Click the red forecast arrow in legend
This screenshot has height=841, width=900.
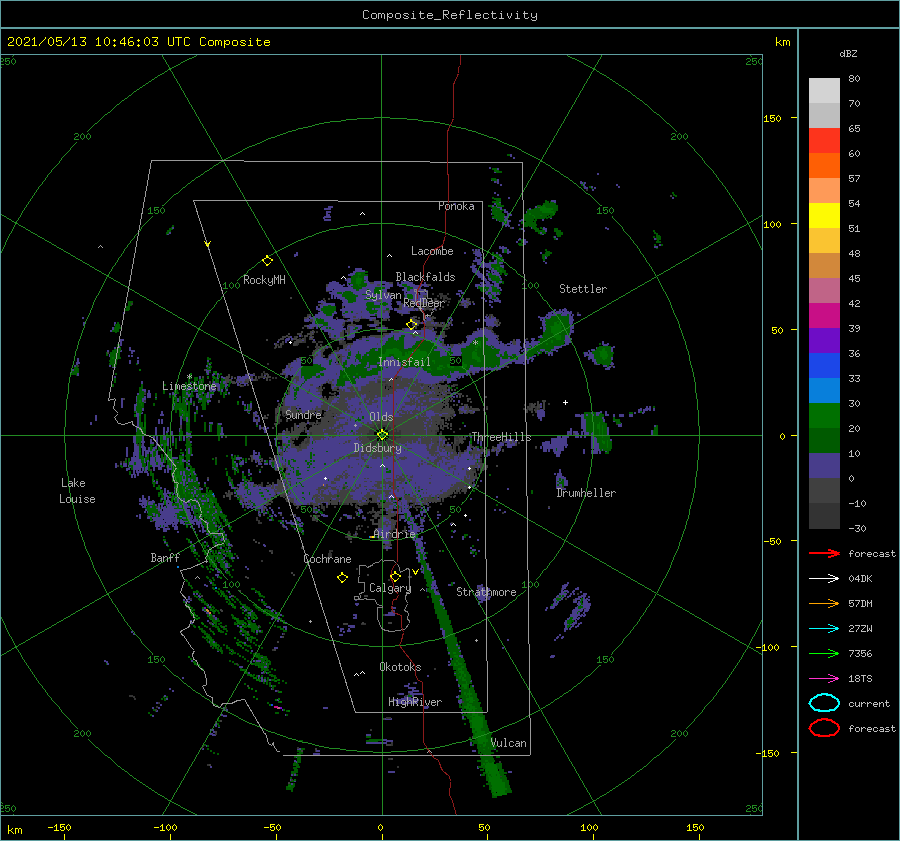pyautogui.click(x=824, y=553)
